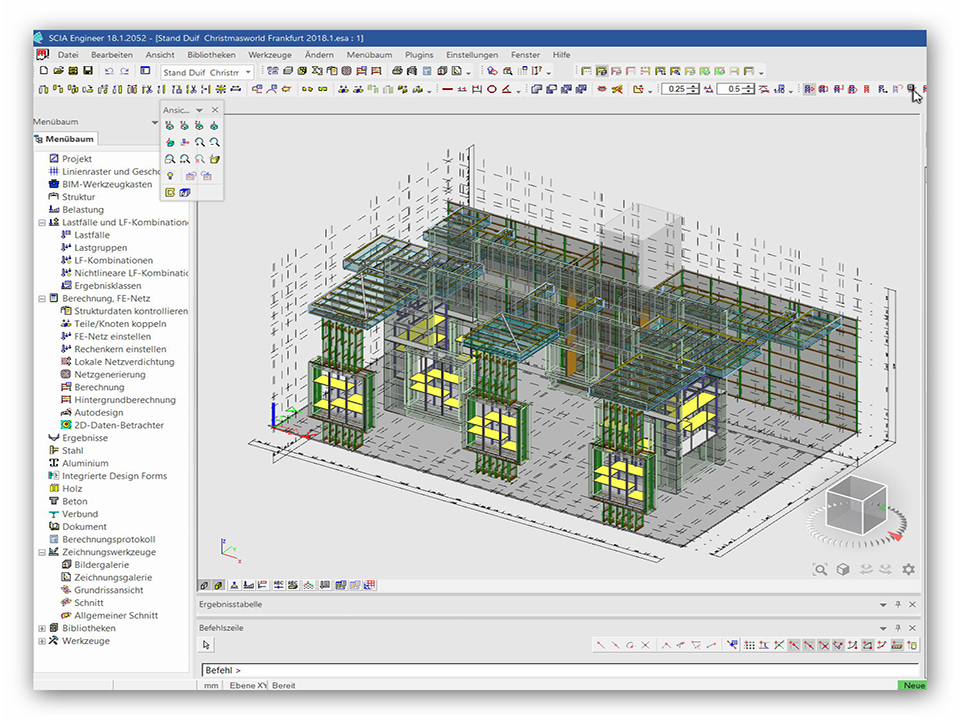Click the New project icon
The height and width of the screenshot is (720, 960).
coord(43,71)
